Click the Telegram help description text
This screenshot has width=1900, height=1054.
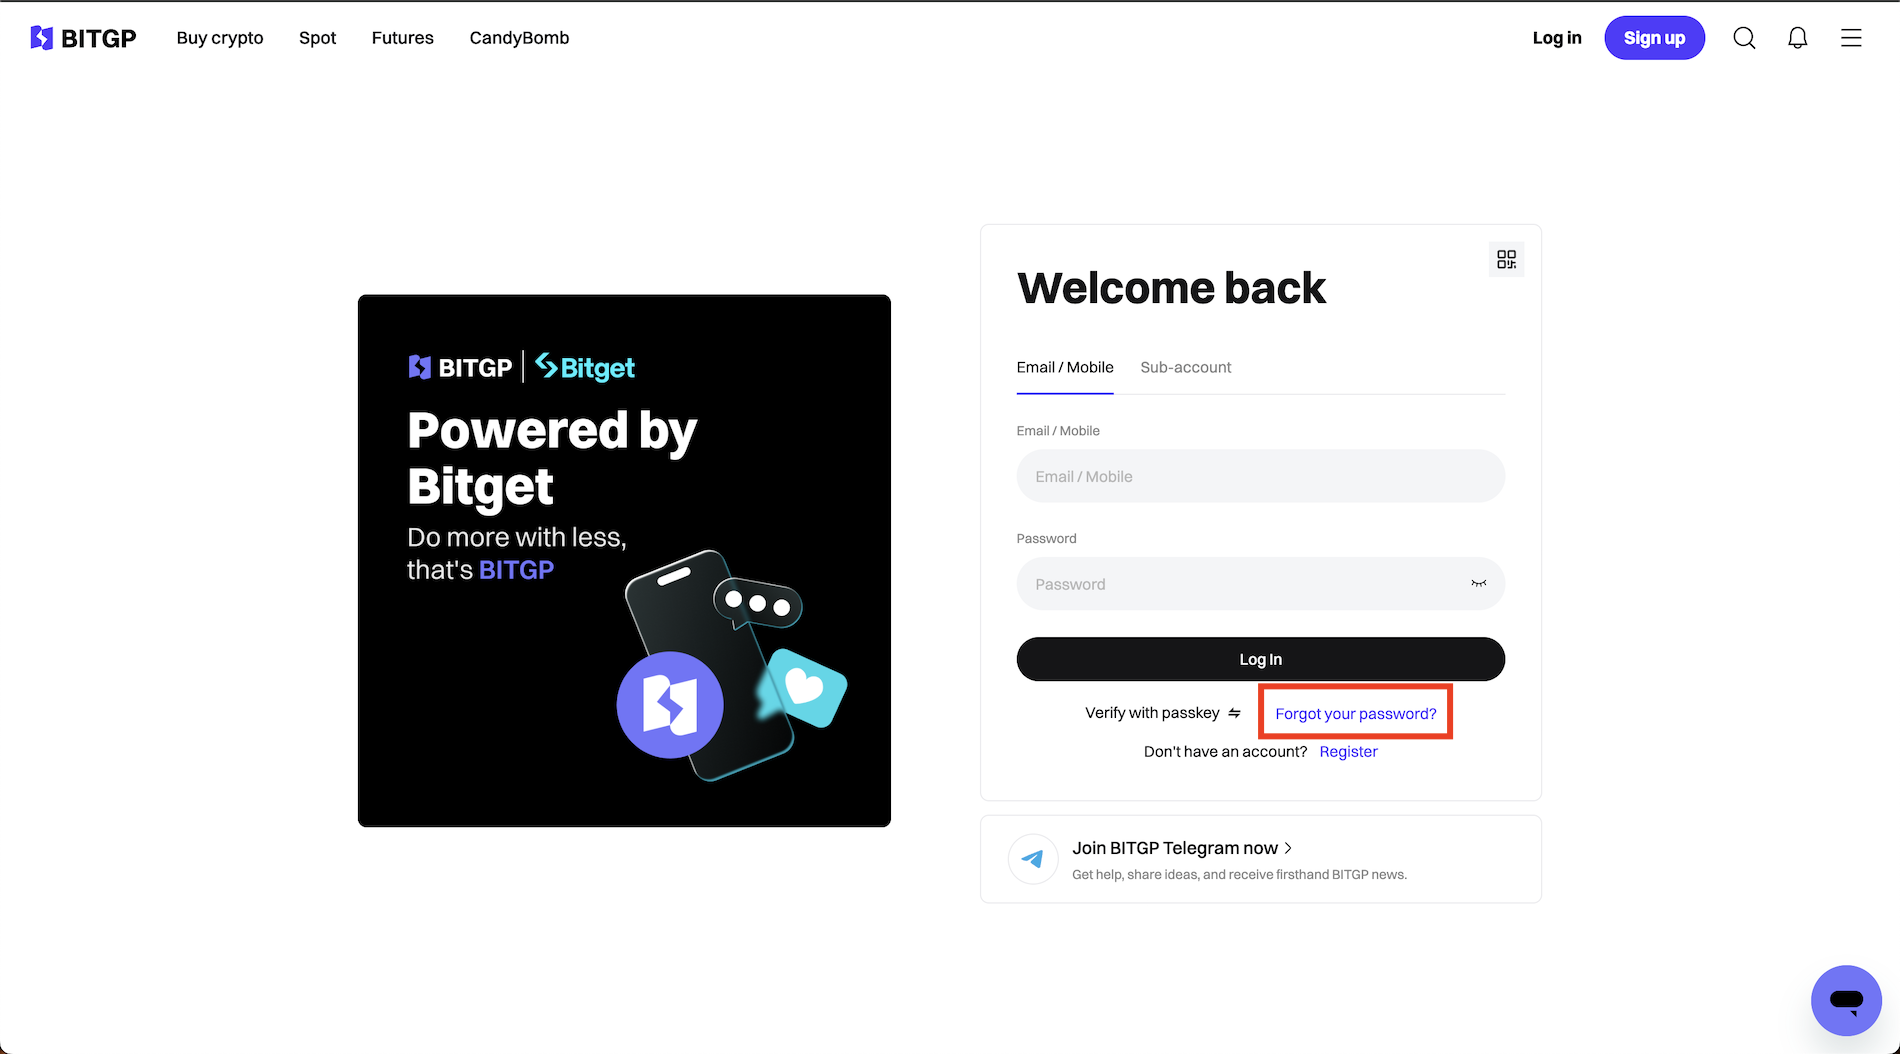[1239, 875]
